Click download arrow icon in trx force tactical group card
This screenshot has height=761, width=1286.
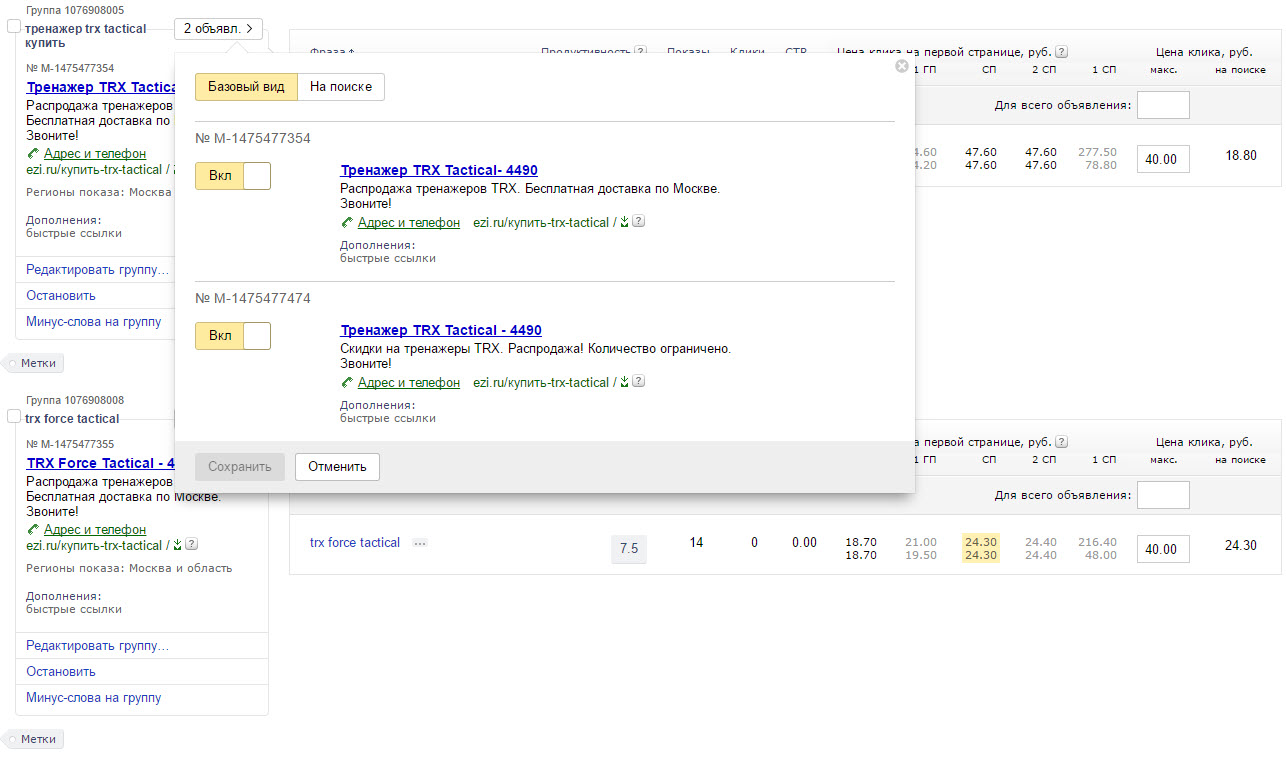tap(177, 545)
